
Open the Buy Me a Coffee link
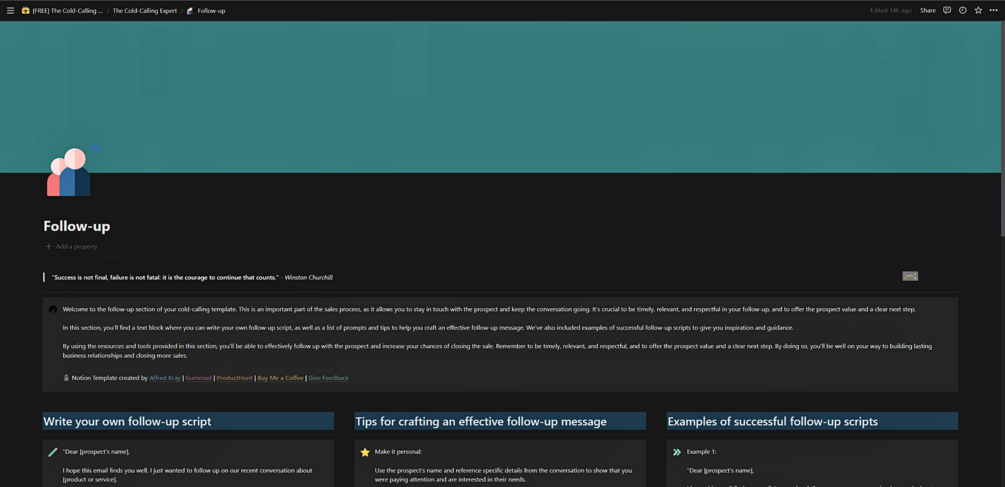[280, 378]
